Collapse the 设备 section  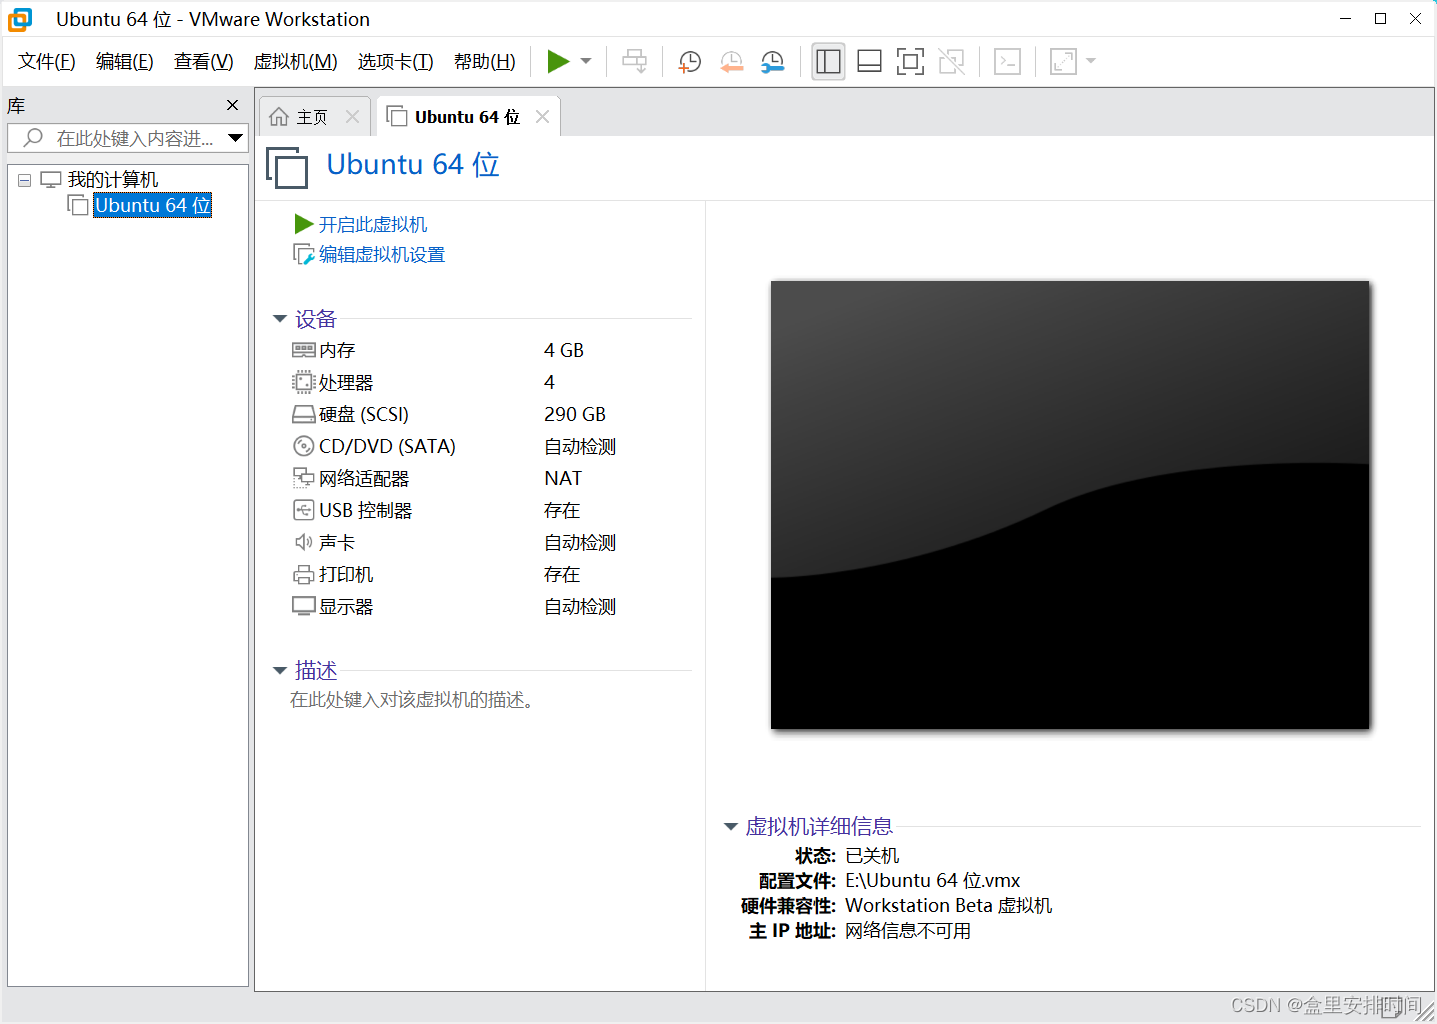click(x=280, y=319)
